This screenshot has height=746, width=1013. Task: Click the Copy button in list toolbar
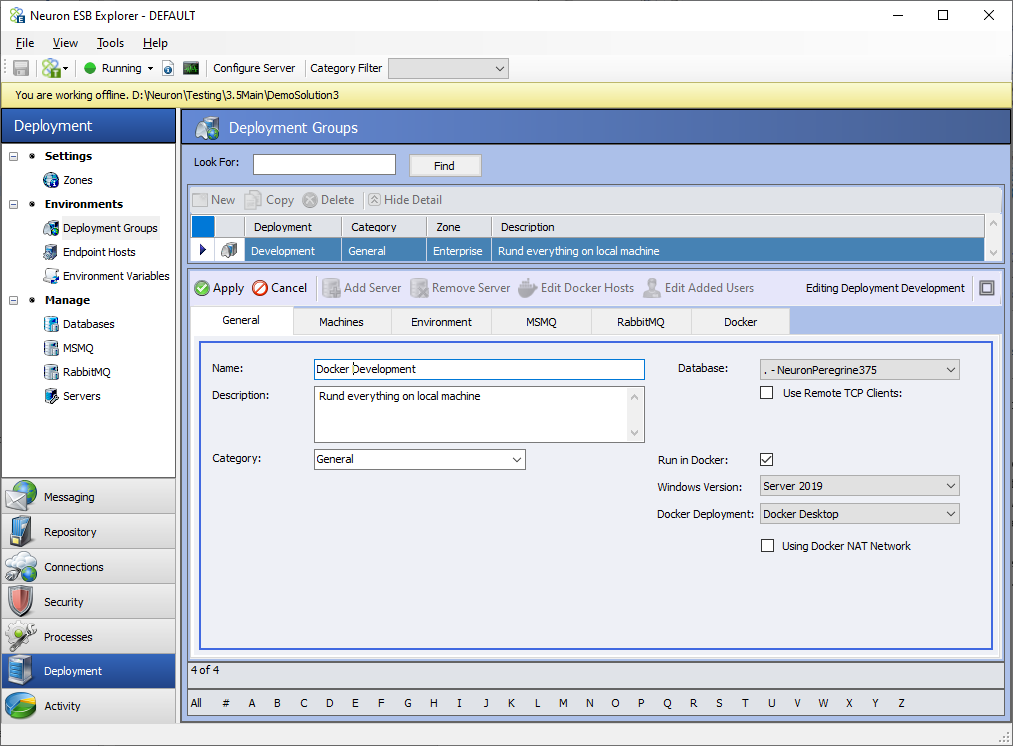pyautogui.click(x=270, y=200)
